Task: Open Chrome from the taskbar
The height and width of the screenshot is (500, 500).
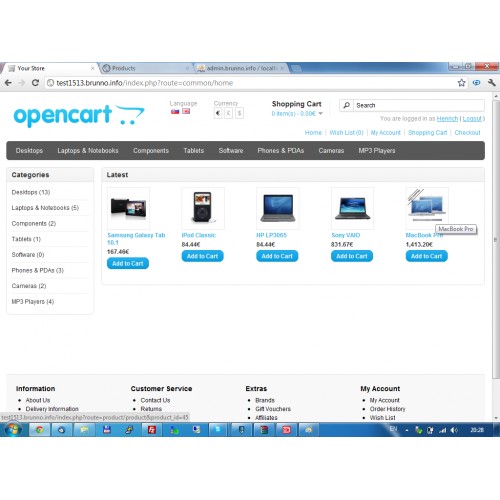Action: (x=39, y=430)
